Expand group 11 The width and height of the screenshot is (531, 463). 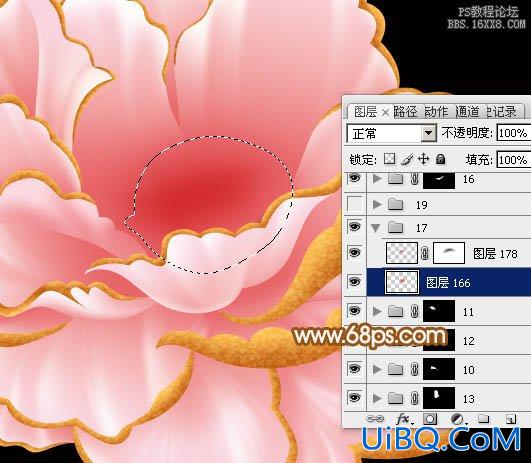pos(377,311)
